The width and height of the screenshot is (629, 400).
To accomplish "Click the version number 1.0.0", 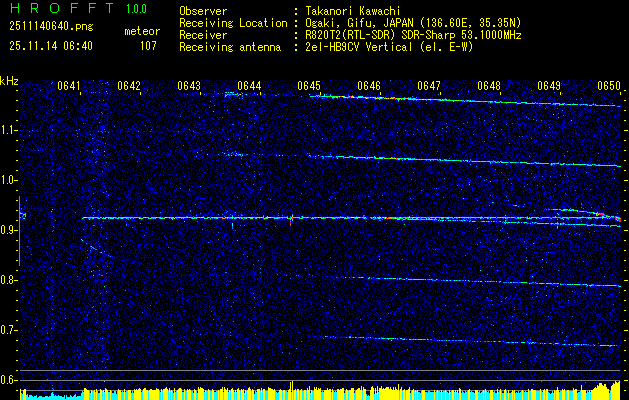I will [136, 9].
